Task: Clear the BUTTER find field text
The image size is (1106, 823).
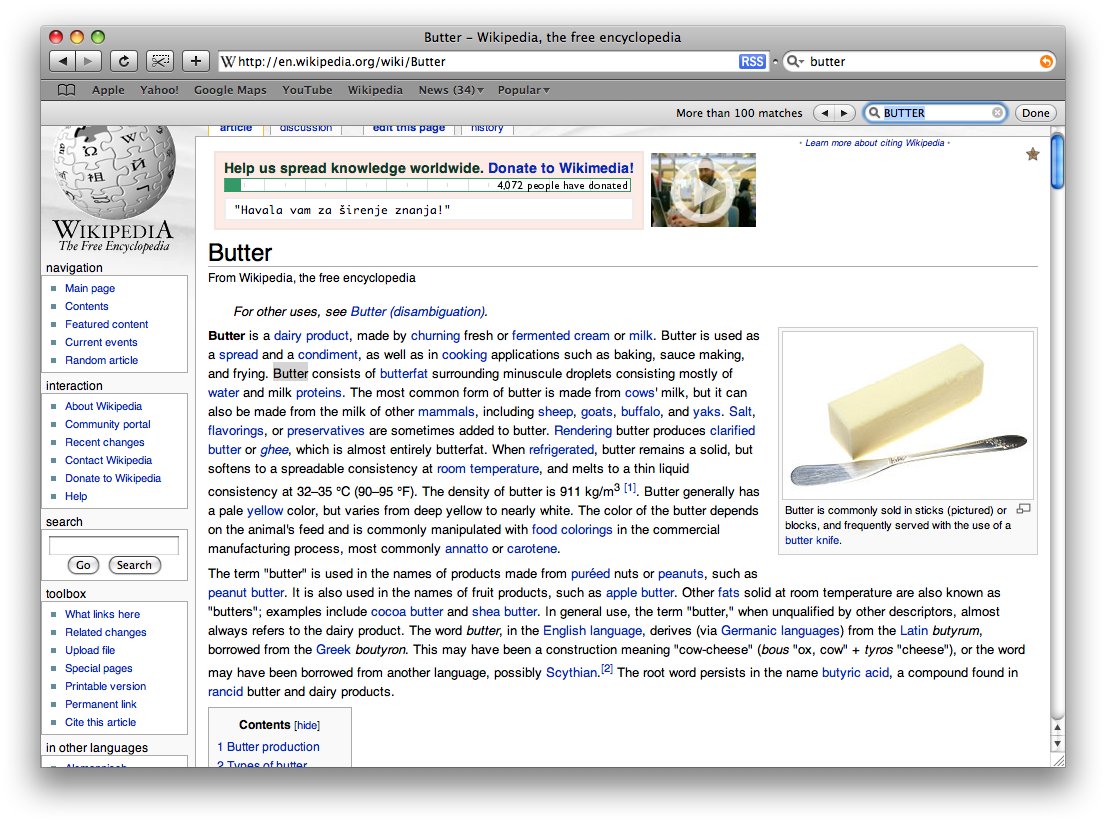Action: coord(997,113)
